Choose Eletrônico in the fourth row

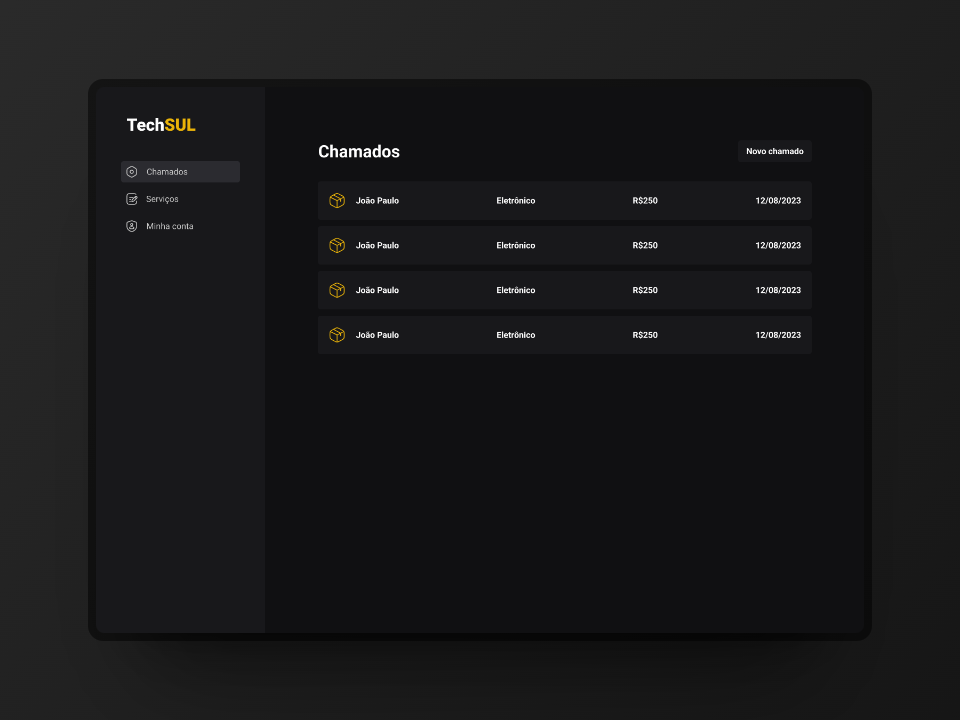pyautogui.click(x=515, y=335)
